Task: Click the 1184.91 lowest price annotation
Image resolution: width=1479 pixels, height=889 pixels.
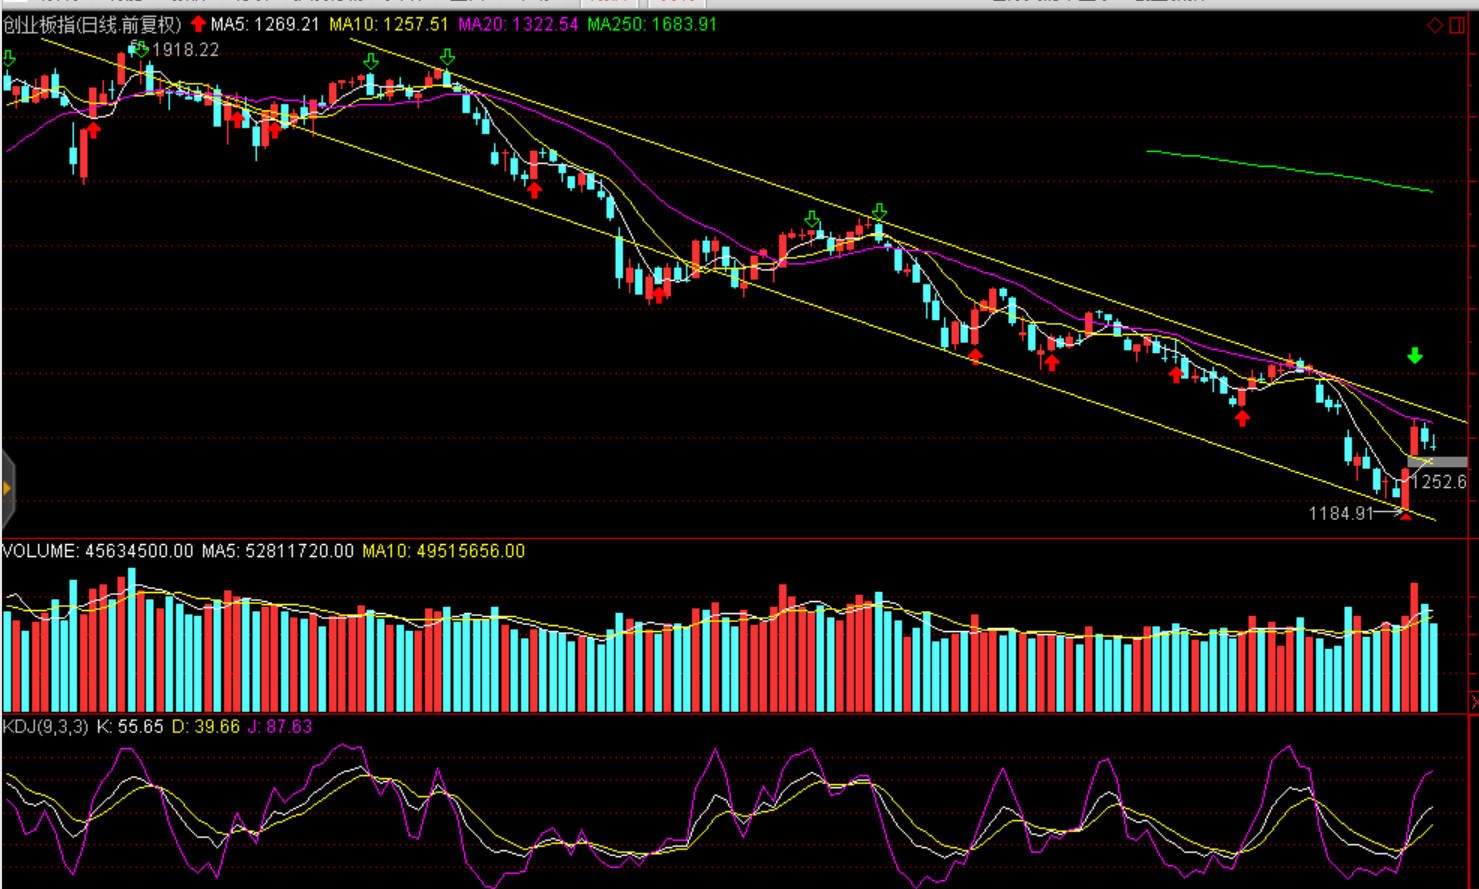Action: pyautogui.click(x=1341, y=513)
